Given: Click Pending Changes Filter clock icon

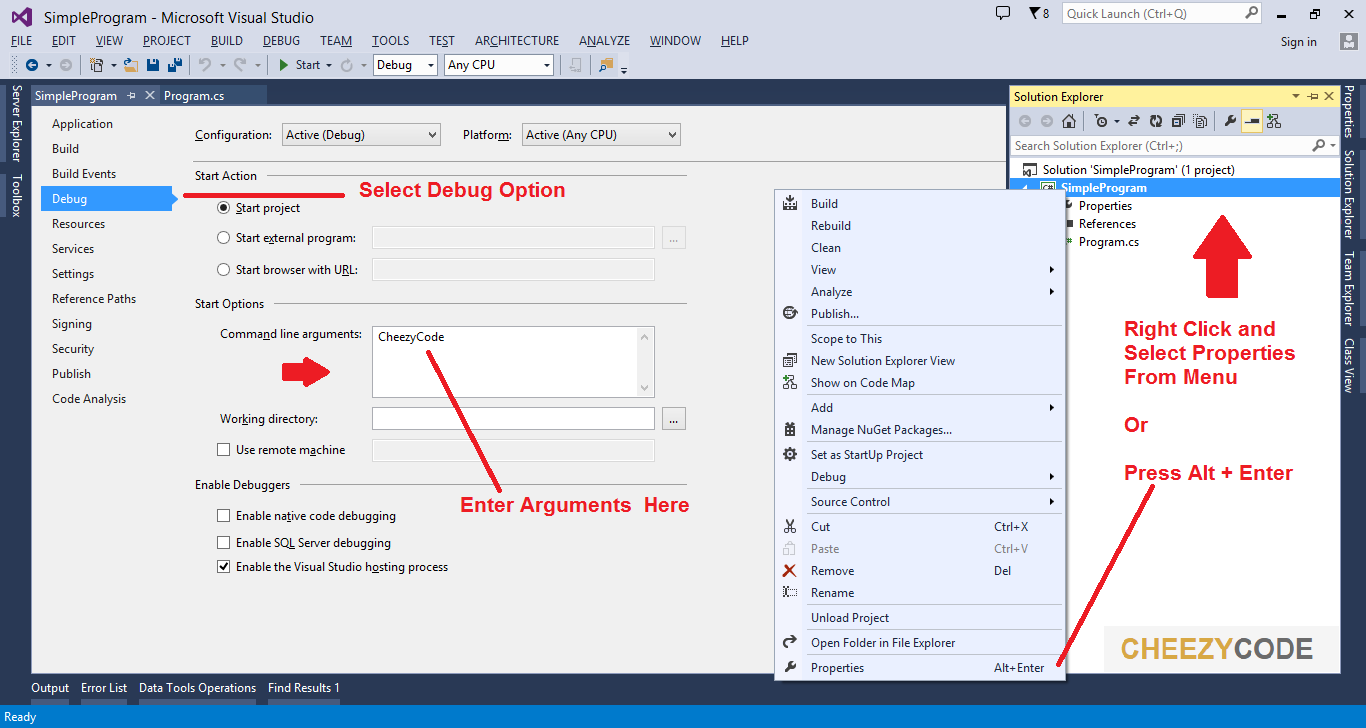Looking at the screenshot, I should [1101, 121].
